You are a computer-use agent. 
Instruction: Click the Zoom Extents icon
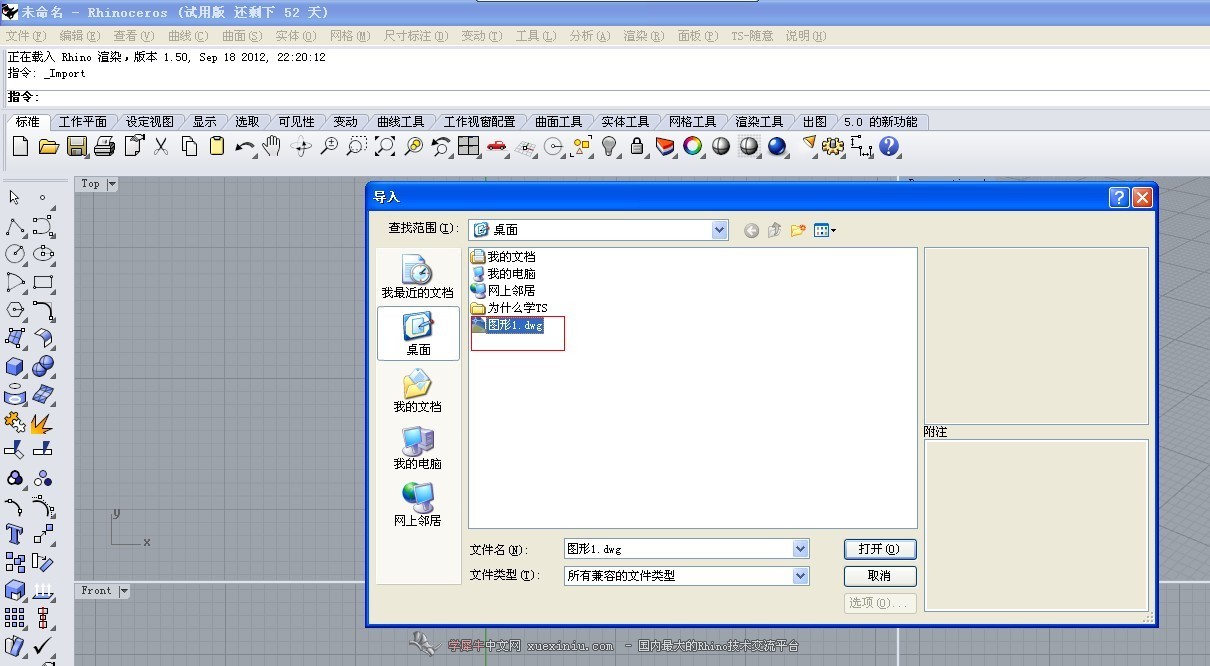point(385,147)
